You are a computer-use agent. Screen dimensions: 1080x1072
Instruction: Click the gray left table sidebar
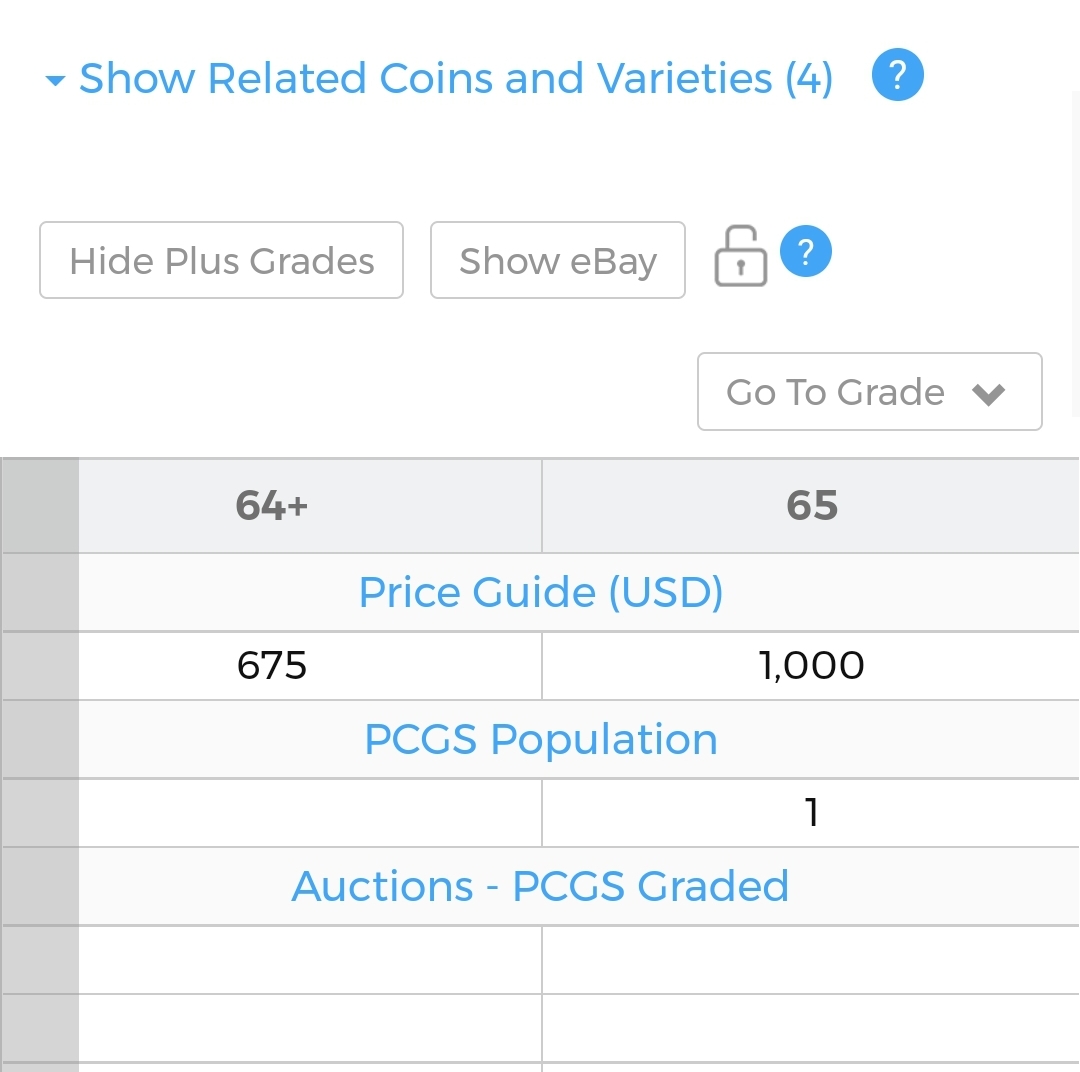click(40, 765)
